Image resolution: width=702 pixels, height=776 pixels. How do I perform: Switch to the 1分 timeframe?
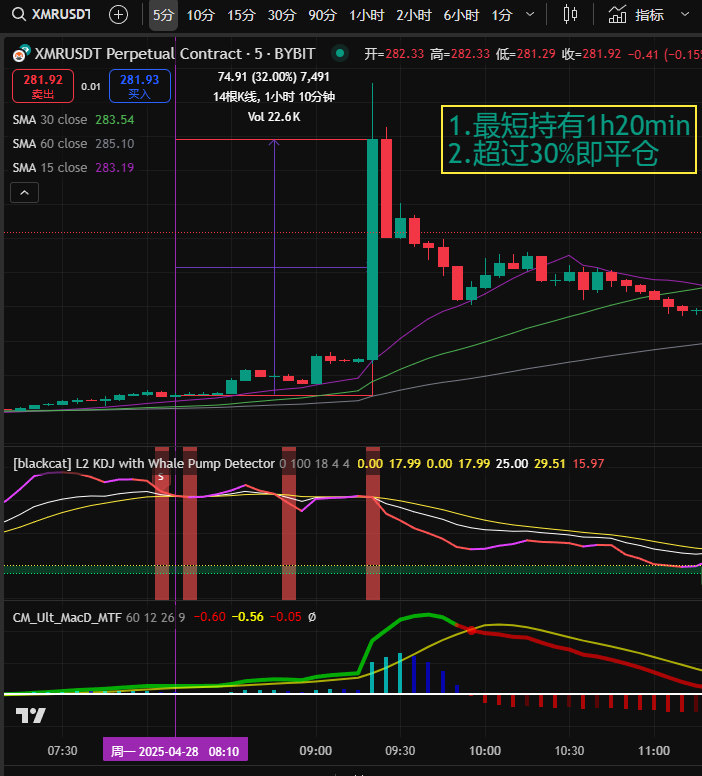(501, 15)
